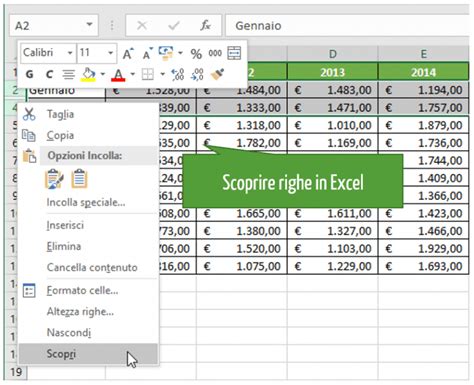
Task: Click the borders icon in mini toolbar
Action: 148,74
